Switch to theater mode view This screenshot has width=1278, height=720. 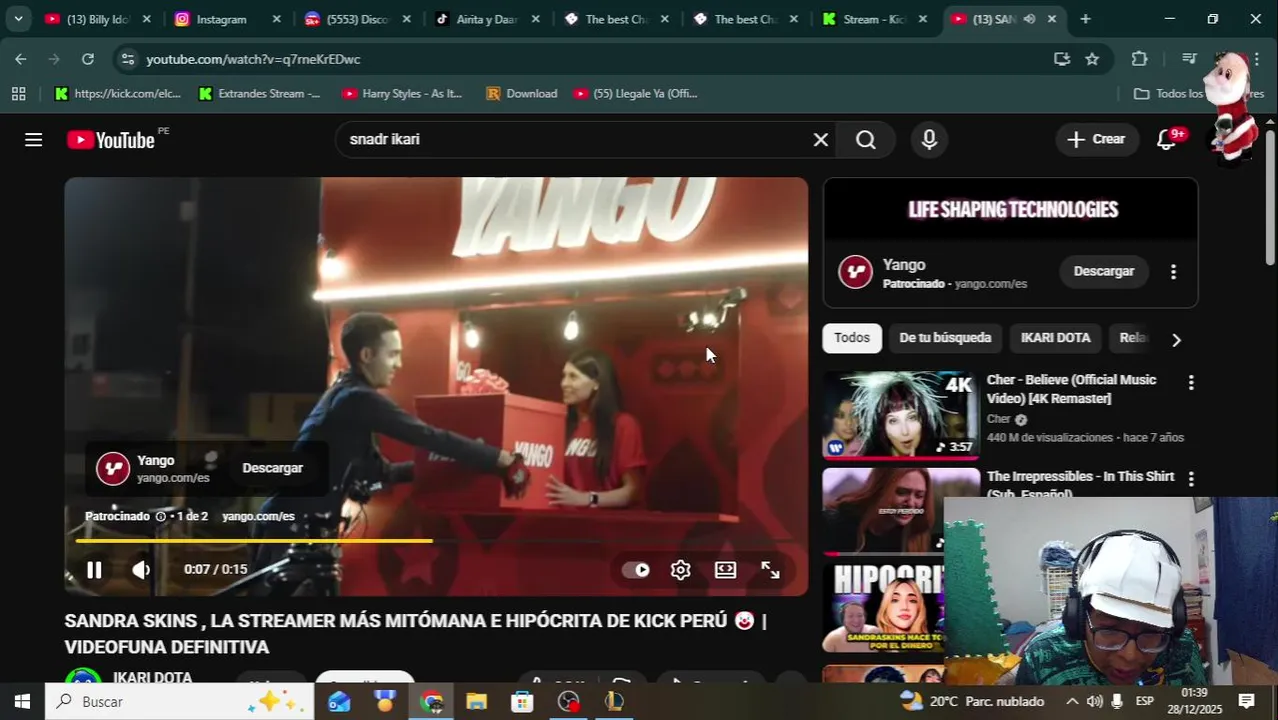tap(726, 570)
